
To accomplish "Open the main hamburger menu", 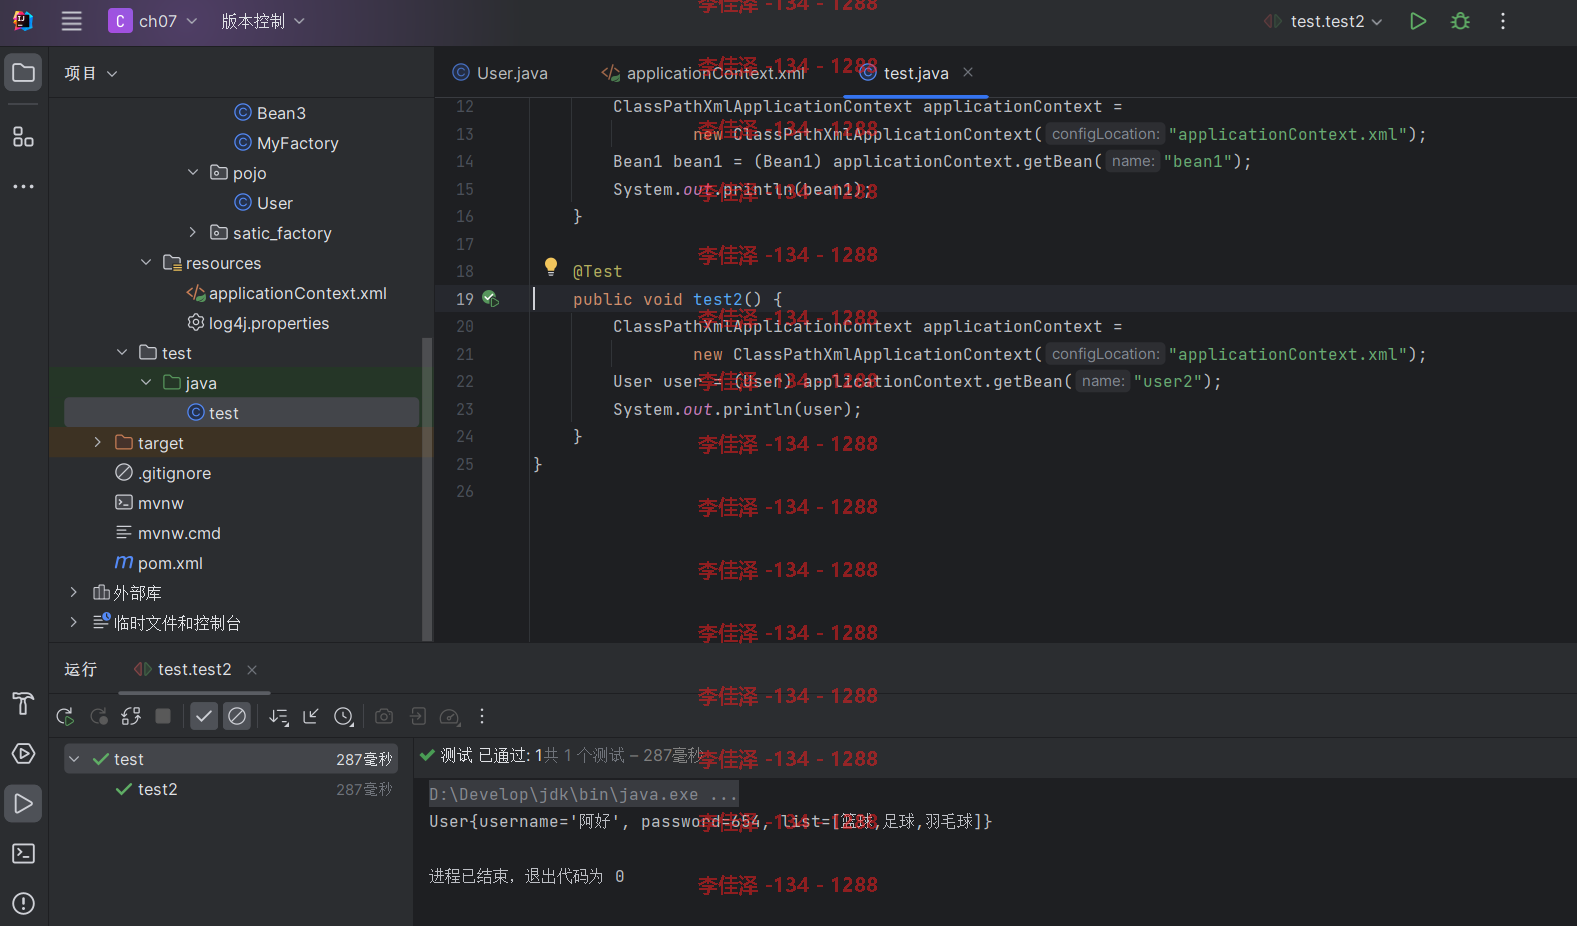I will (71, 21).
